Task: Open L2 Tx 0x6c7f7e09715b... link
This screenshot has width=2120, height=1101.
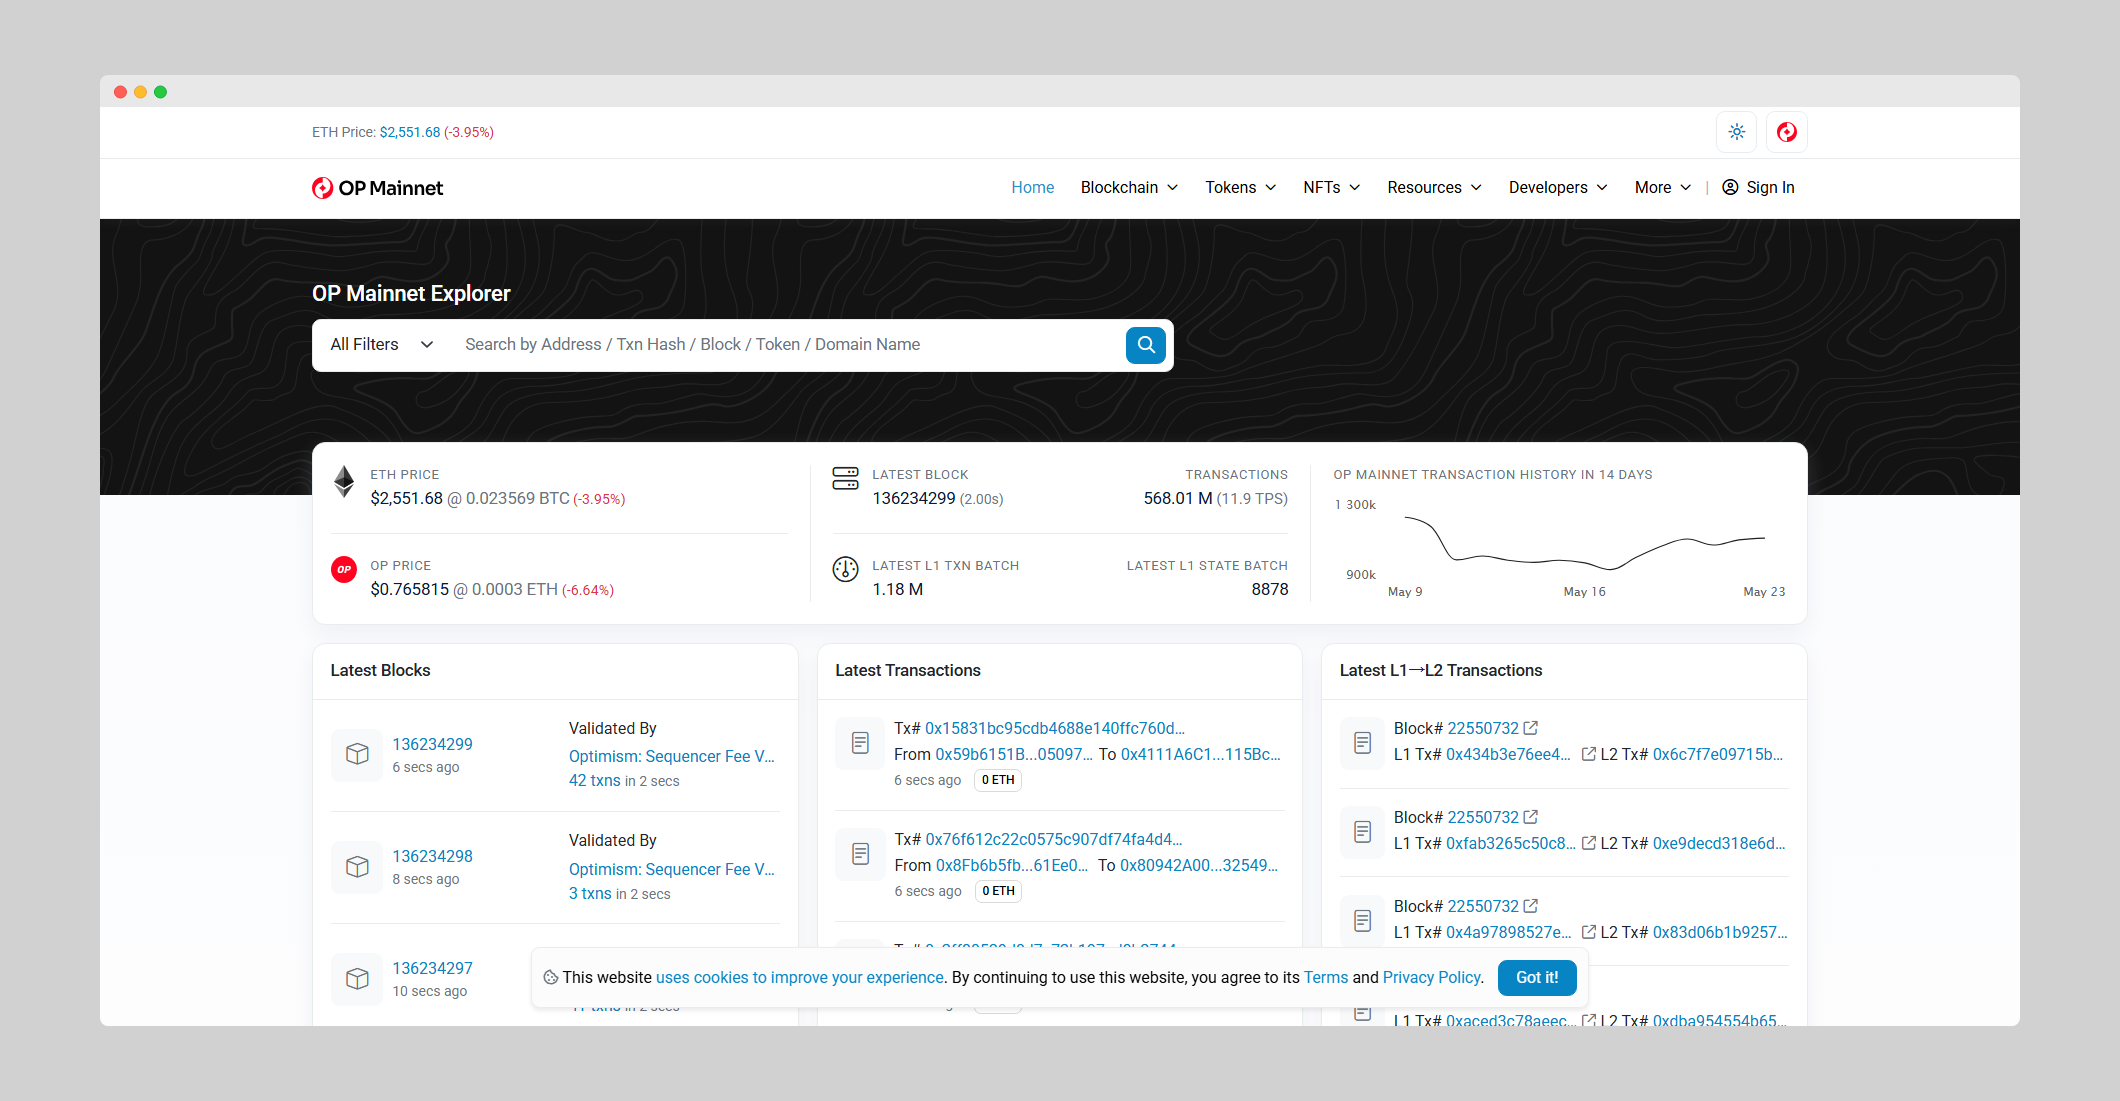Action: coord(1718,755)
